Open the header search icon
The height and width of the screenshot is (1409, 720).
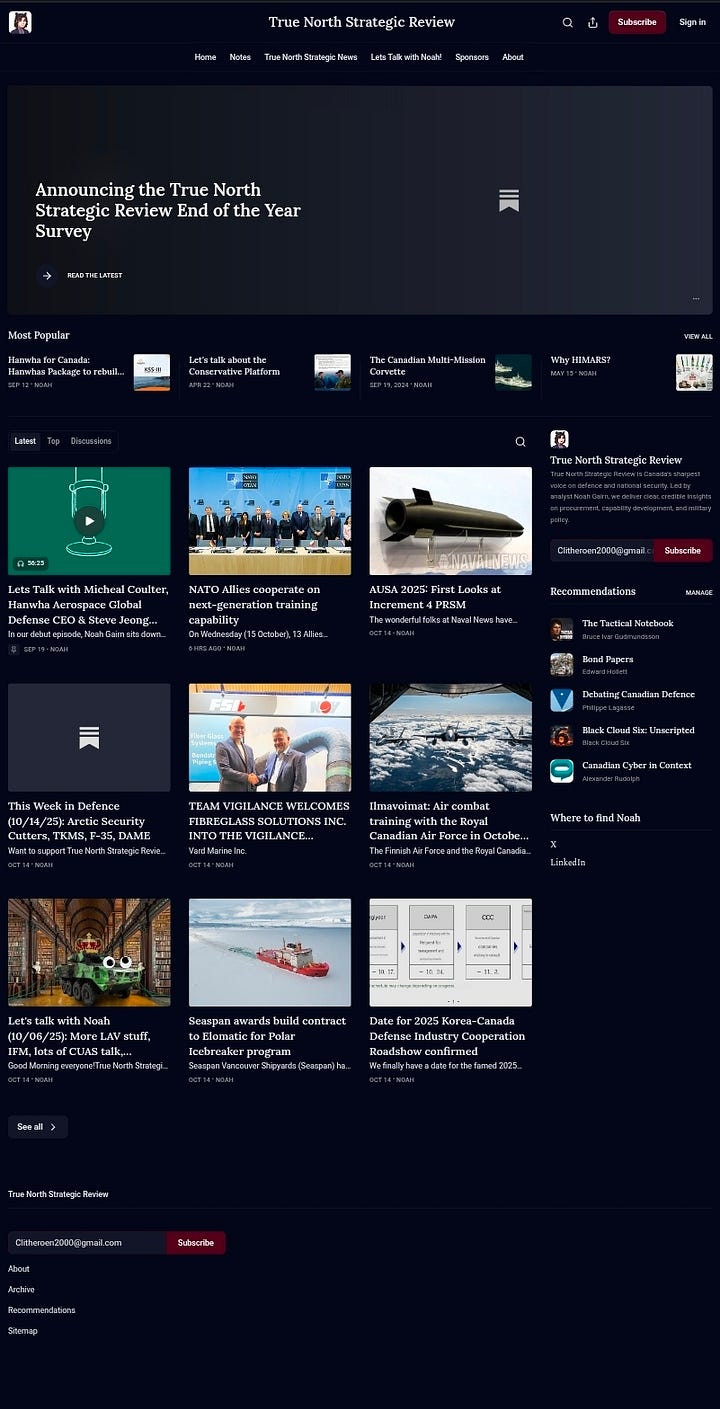click(567, 22)
